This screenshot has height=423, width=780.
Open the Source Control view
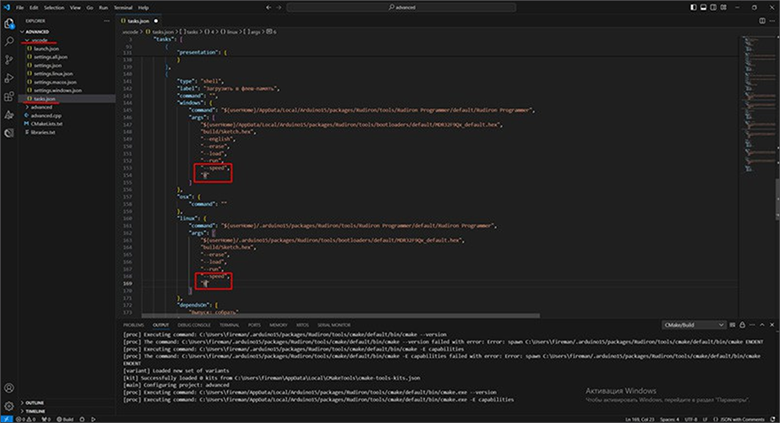pos(9,60)
